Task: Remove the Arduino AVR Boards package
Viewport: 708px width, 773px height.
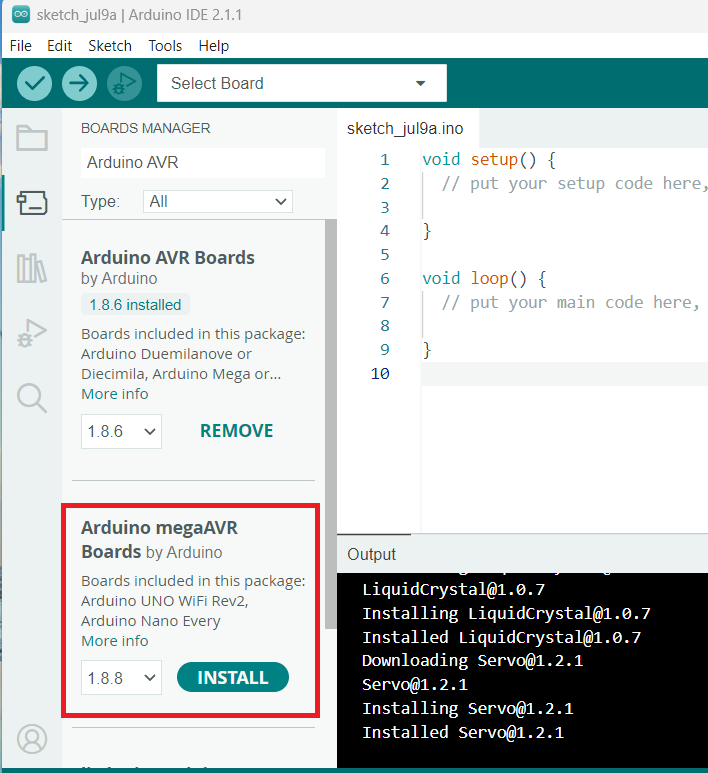Action: point(236,431)
